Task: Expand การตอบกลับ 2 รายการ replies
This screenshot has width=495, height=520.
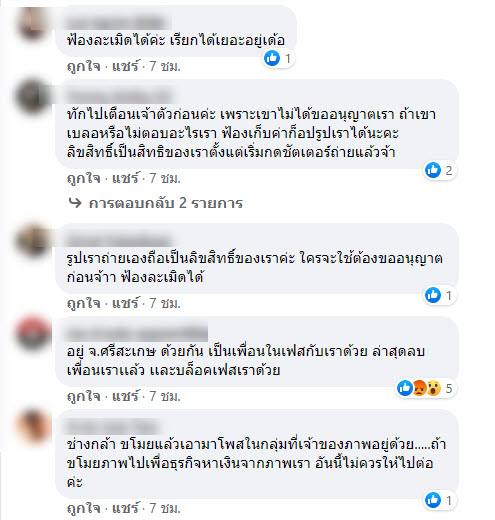Action: point(165,203)
